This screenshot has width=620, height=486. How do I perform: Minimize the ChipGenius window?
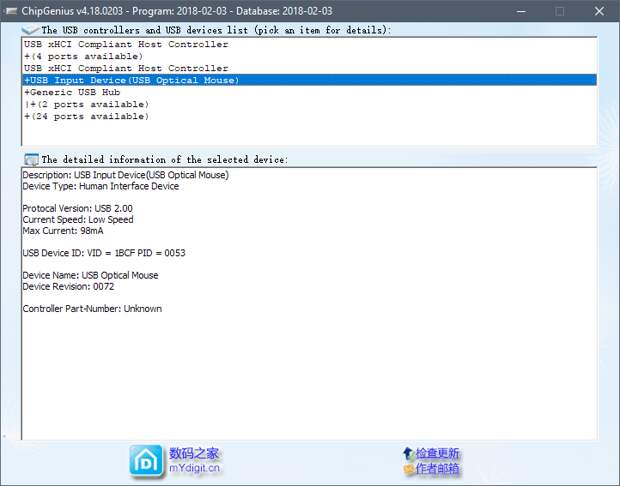(x=522, y=11)
